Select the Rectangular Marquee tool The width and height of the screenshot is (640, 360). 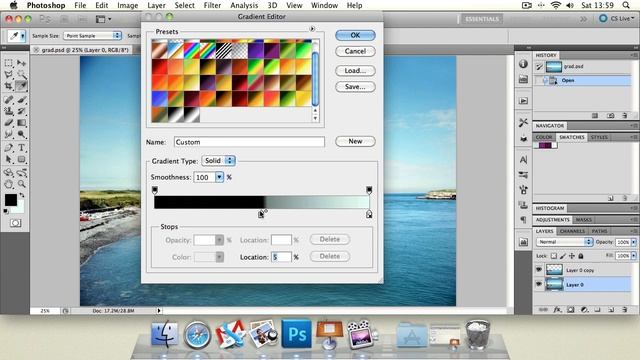pos(9,63)
